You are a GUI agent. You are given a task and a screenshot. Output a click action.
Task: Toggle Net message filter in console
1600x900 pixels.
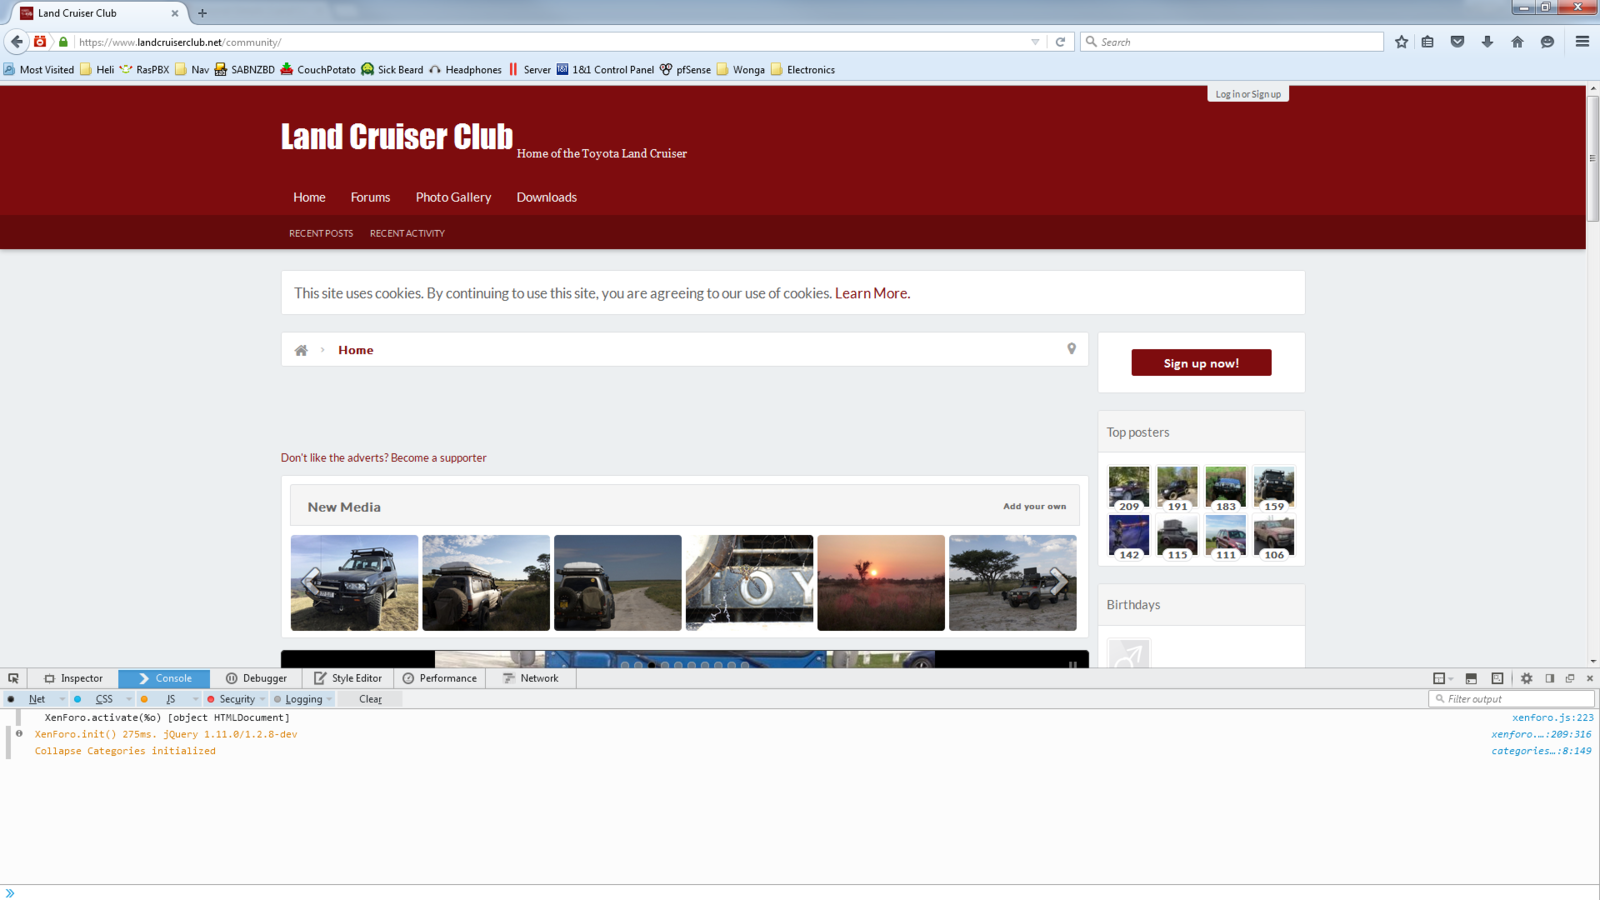point(37,699)
